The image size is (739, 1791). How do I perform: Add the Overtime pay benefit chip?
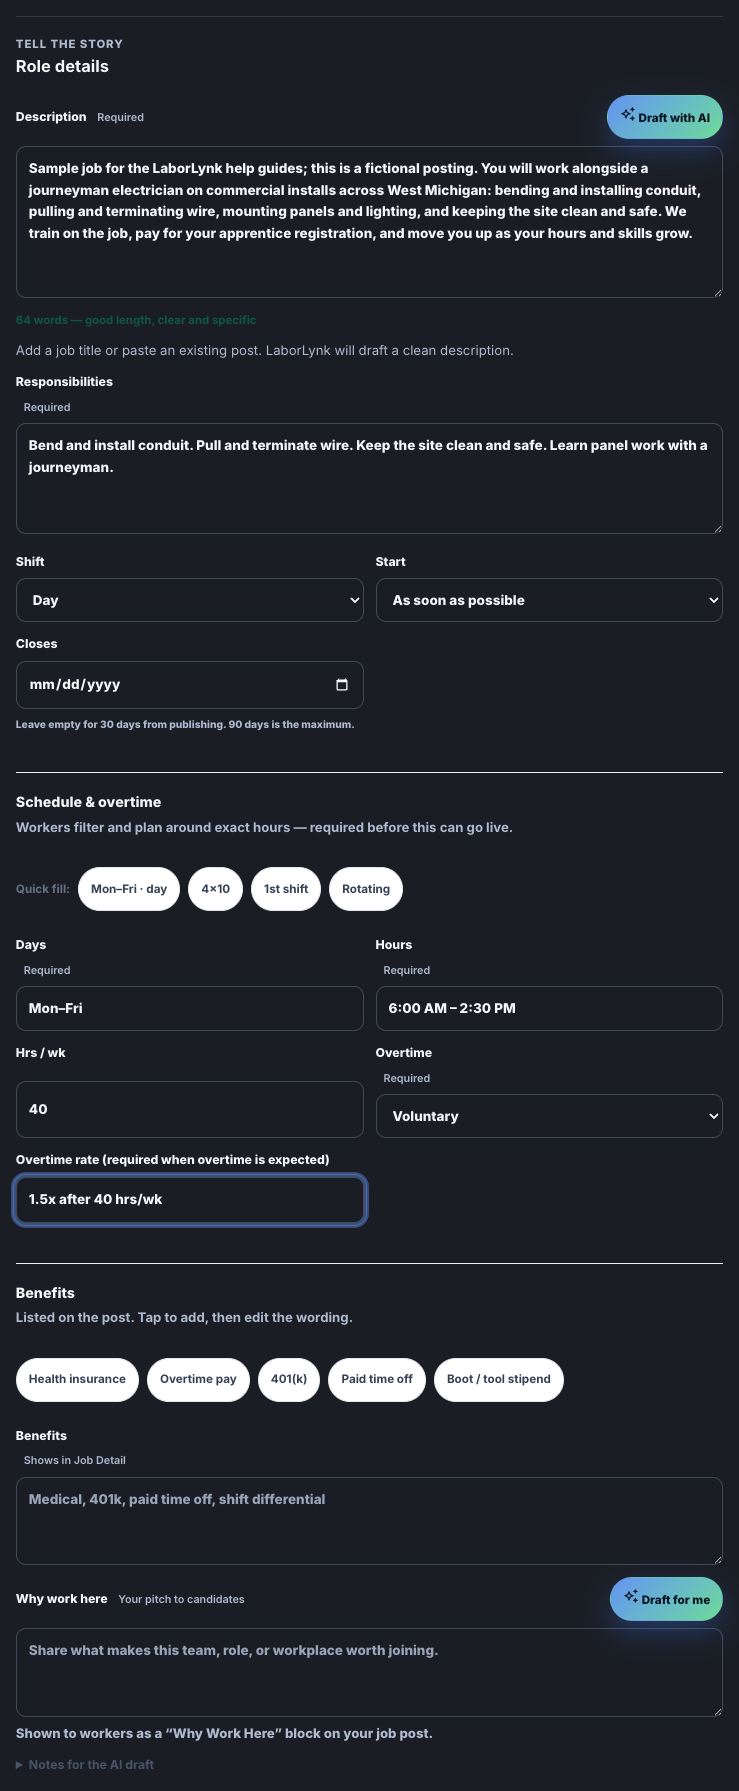click(198, 1379)
